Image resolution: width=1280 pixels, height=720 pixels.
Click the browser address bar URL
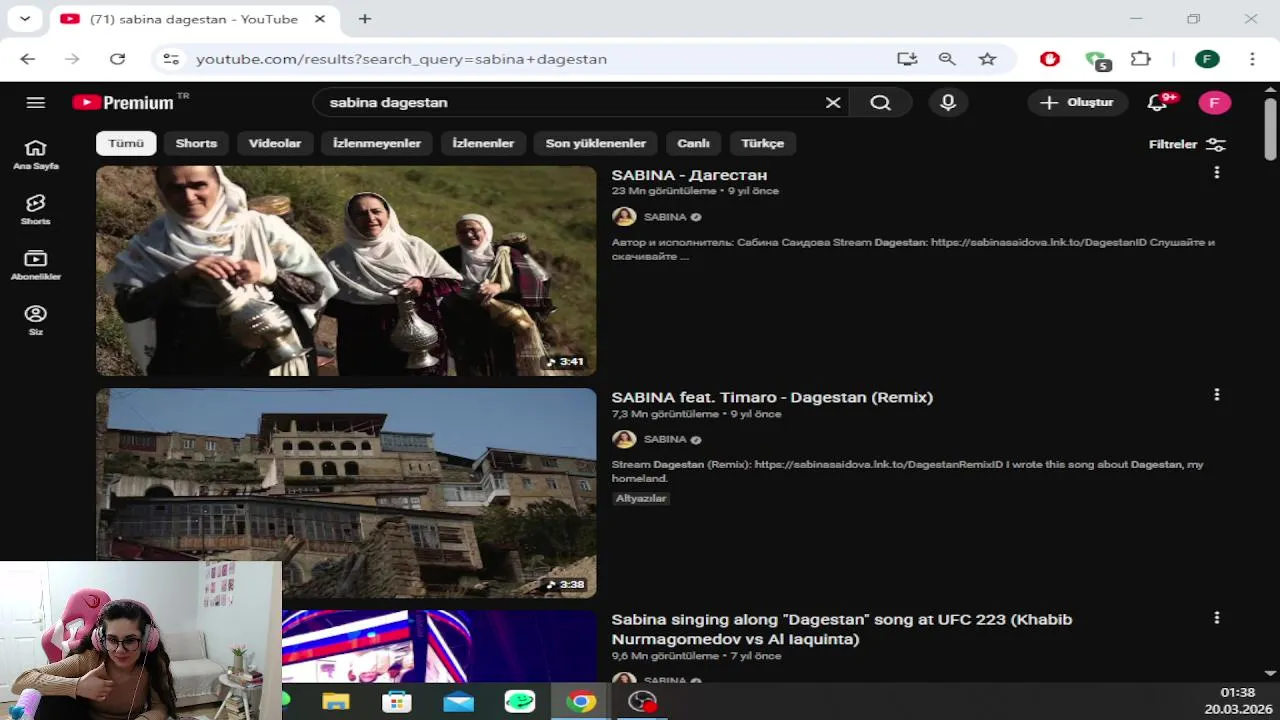(x=401, y=59)
